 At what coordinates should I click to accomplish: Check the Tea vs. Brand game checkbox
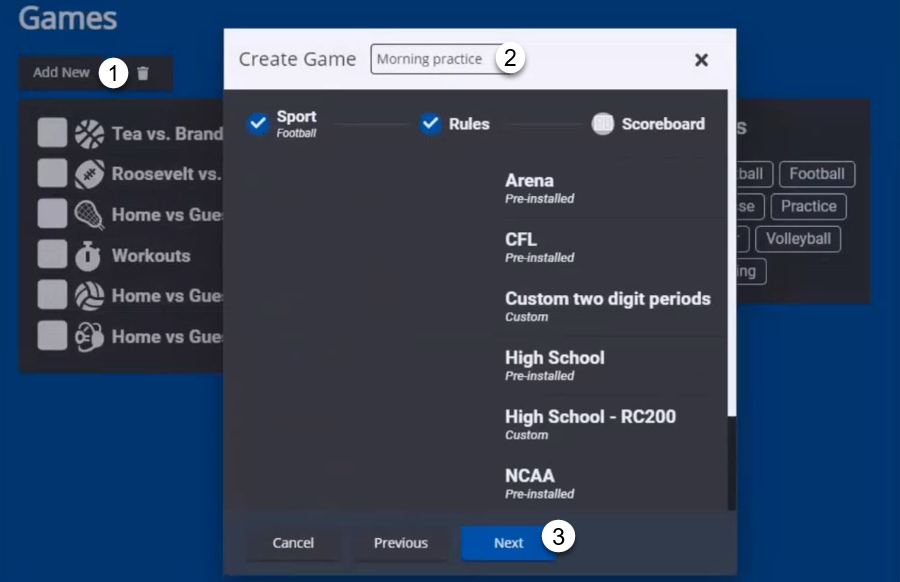point(52,134)
